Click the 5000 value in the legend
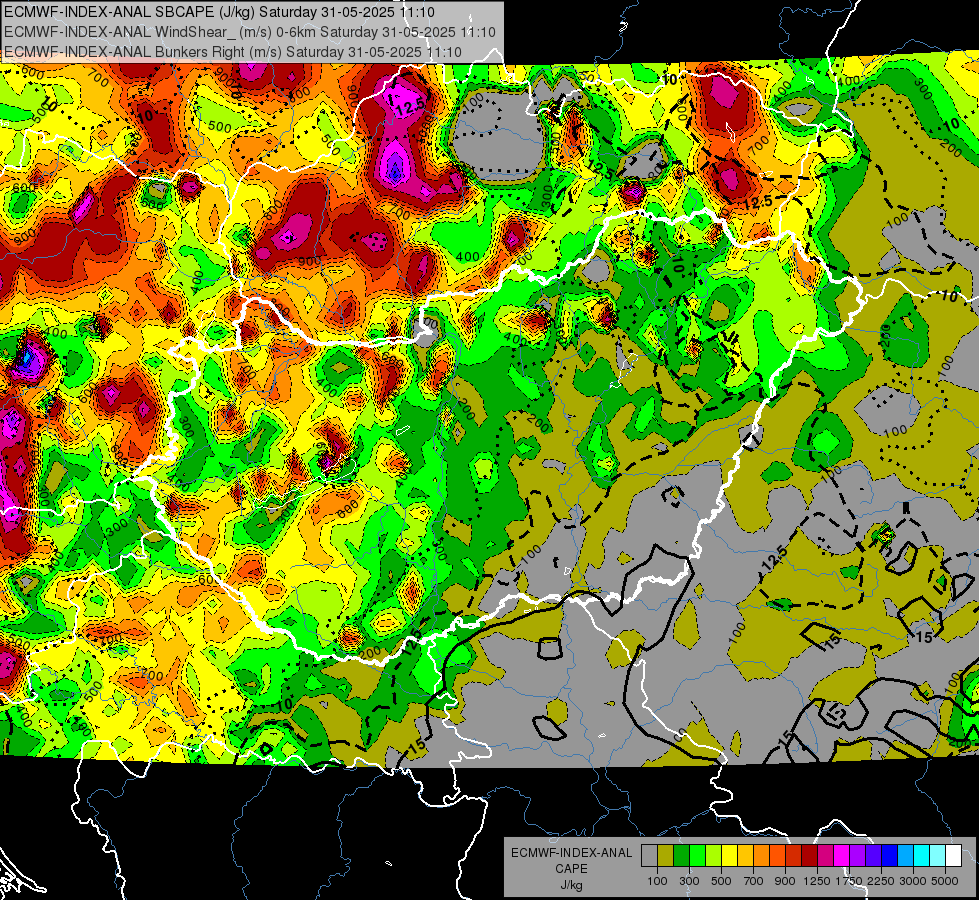 (945, 881)
